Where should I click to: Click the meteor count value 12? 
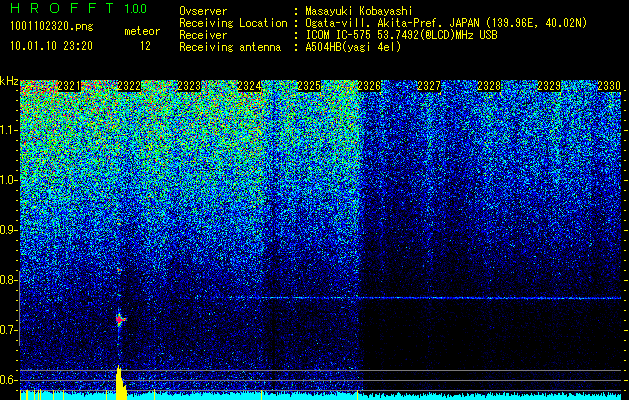pyautogui.click(x=145, y=46)
